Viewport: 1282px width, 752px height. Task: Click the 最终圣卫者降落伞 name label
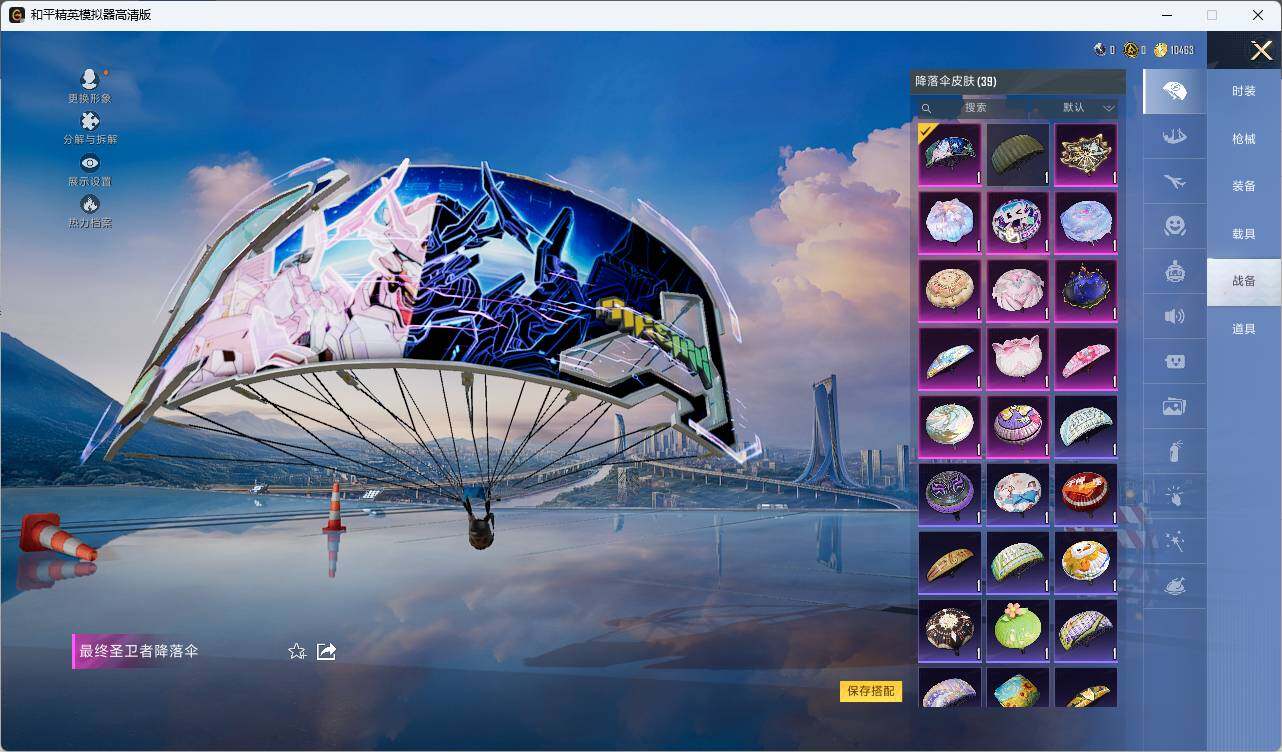point(139,651)
